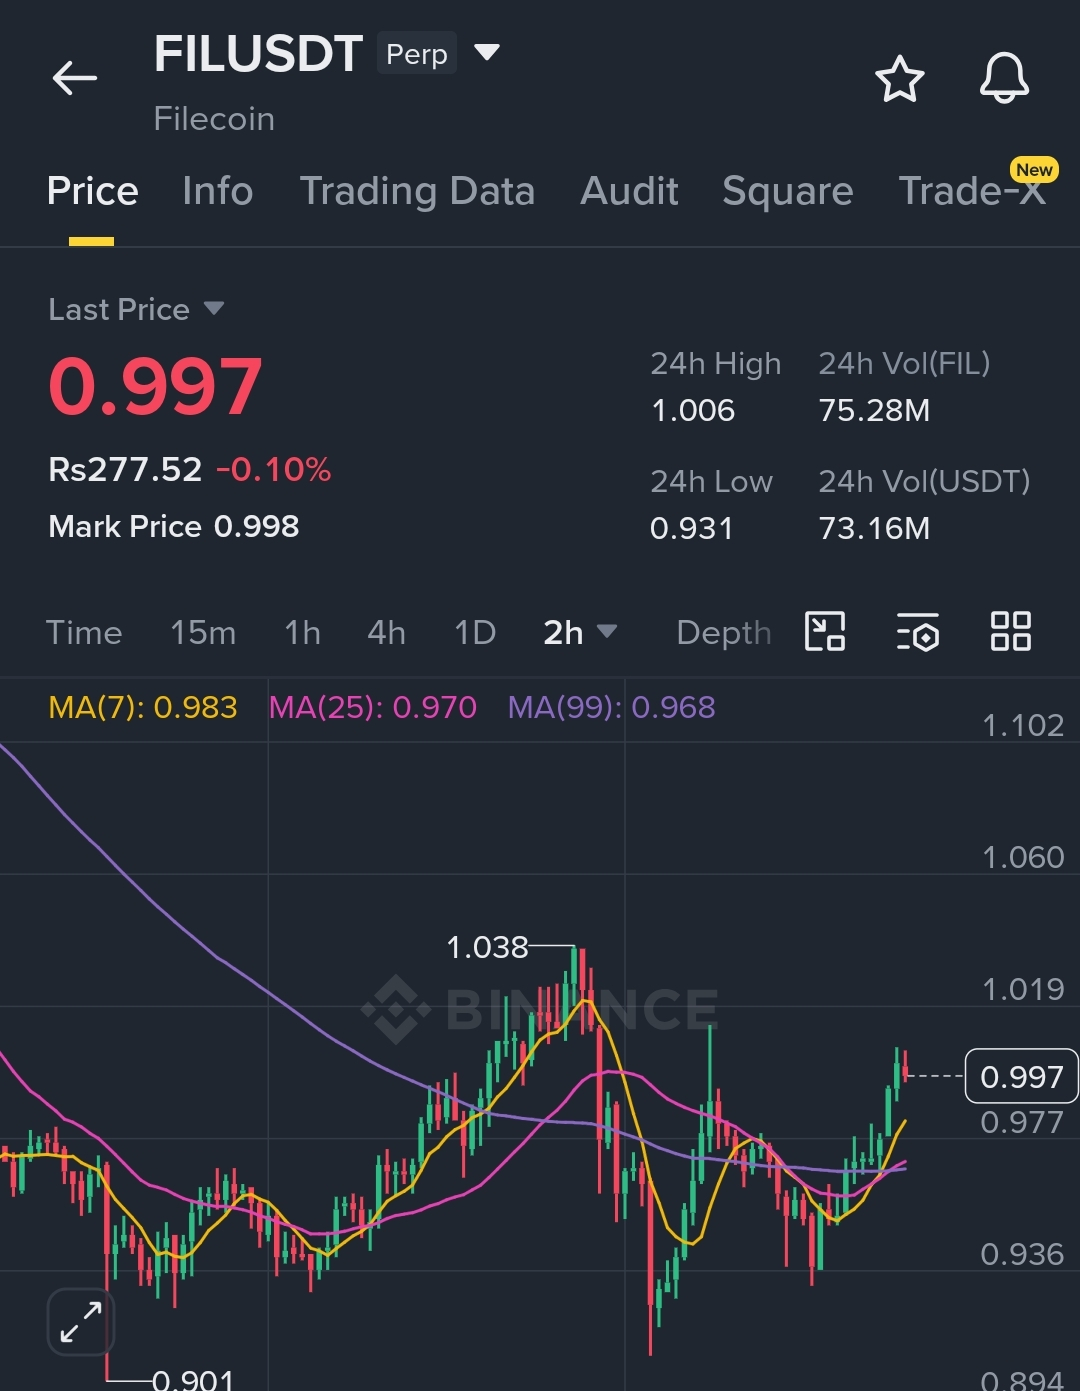Tap the 1.102 price axis label
1080x1391 pixels.
(1023, 725)
